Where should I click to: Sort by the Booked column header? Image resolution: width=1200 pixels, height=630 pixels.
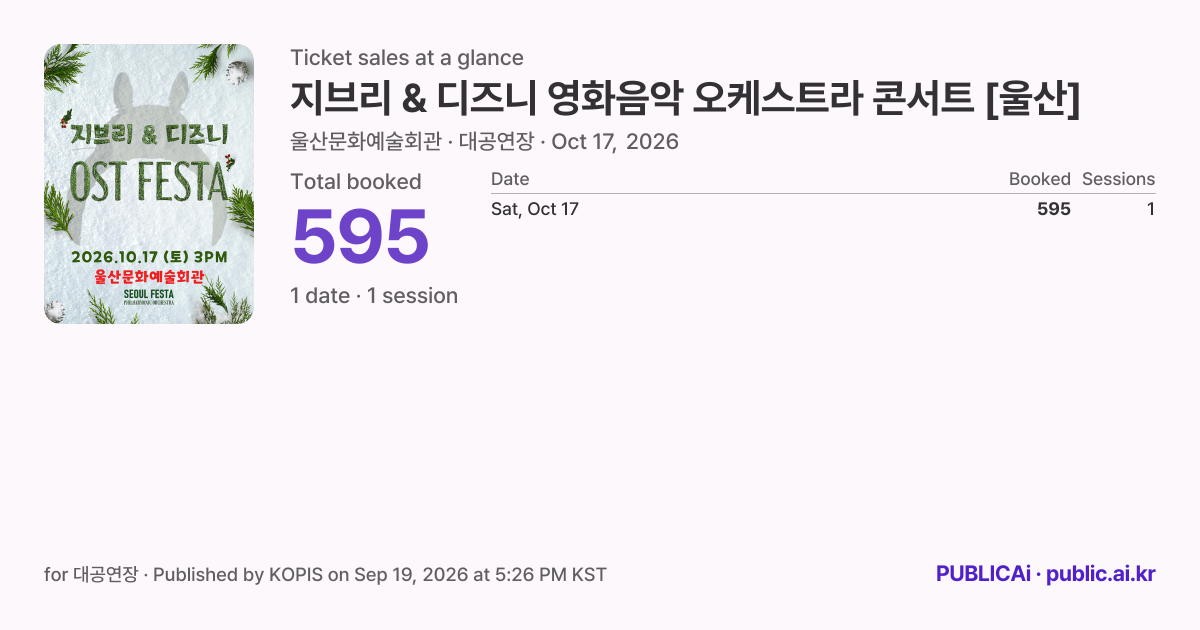tap(1039, 179)
